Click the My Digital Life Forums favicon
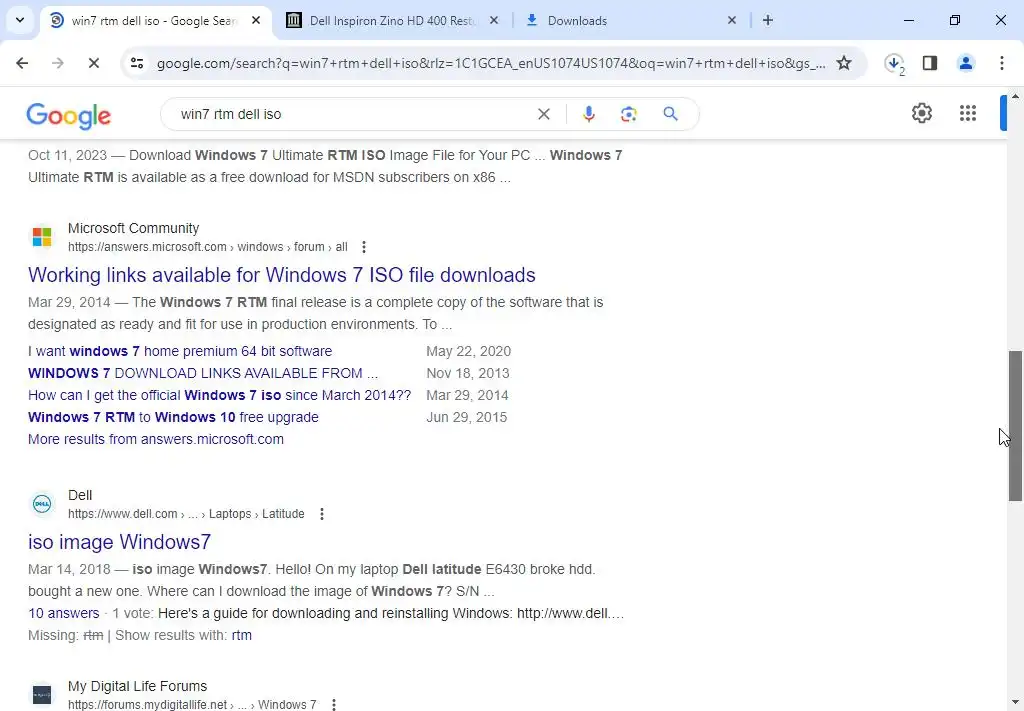This screenshot has height=711, width=1024. [x=42, y=694]
